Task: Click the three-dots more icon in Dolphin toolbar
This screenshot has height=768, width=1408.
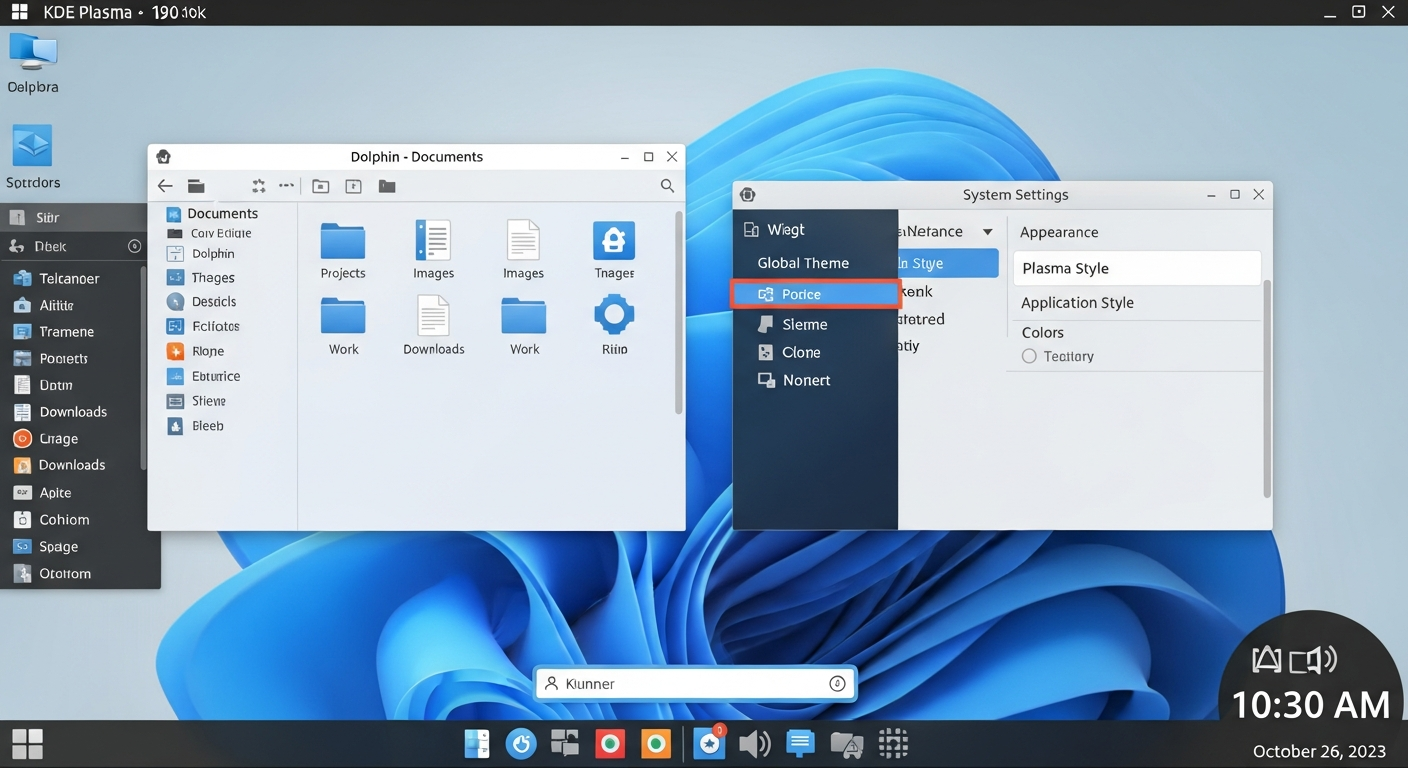Action: click(x=287, y=186)
